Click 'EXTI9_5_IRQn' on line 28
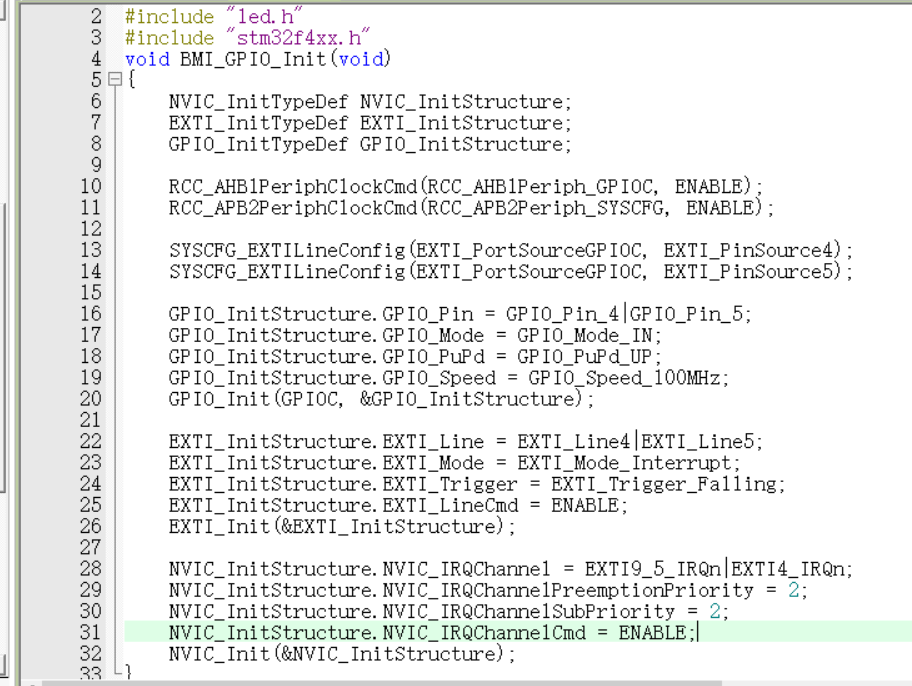 (653, 568)
